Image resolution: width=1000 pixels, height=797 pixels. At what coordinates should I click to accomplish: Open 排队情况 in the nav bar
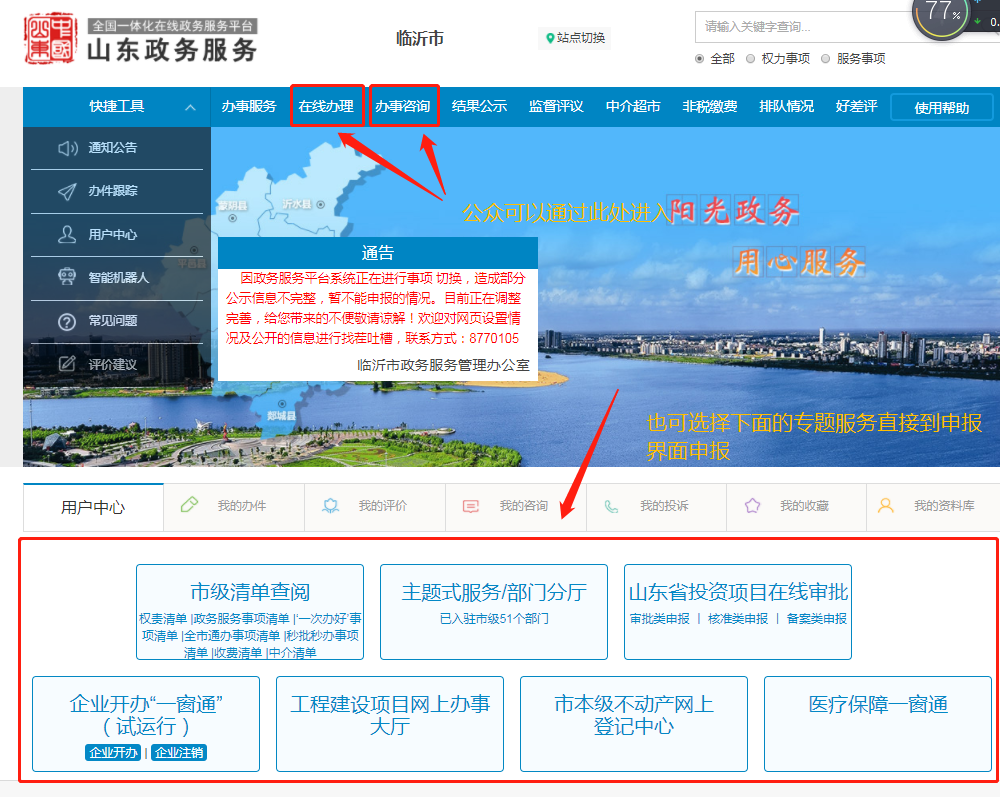point(786,106)
